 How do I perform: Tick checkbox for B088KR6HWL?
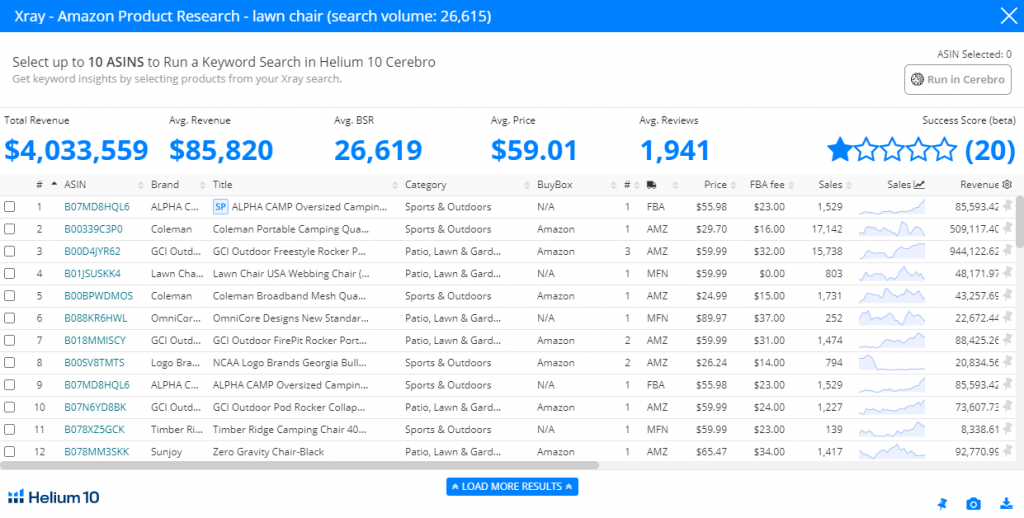click(x=10, y=318)
